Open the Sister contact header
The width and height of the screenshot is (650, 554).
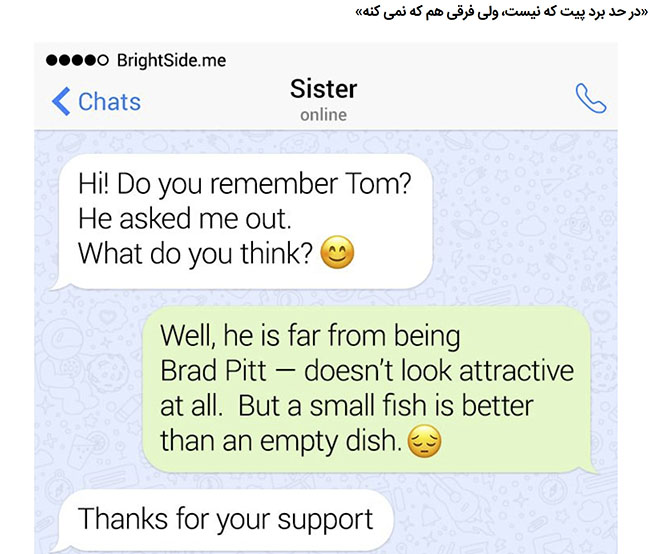323,89
